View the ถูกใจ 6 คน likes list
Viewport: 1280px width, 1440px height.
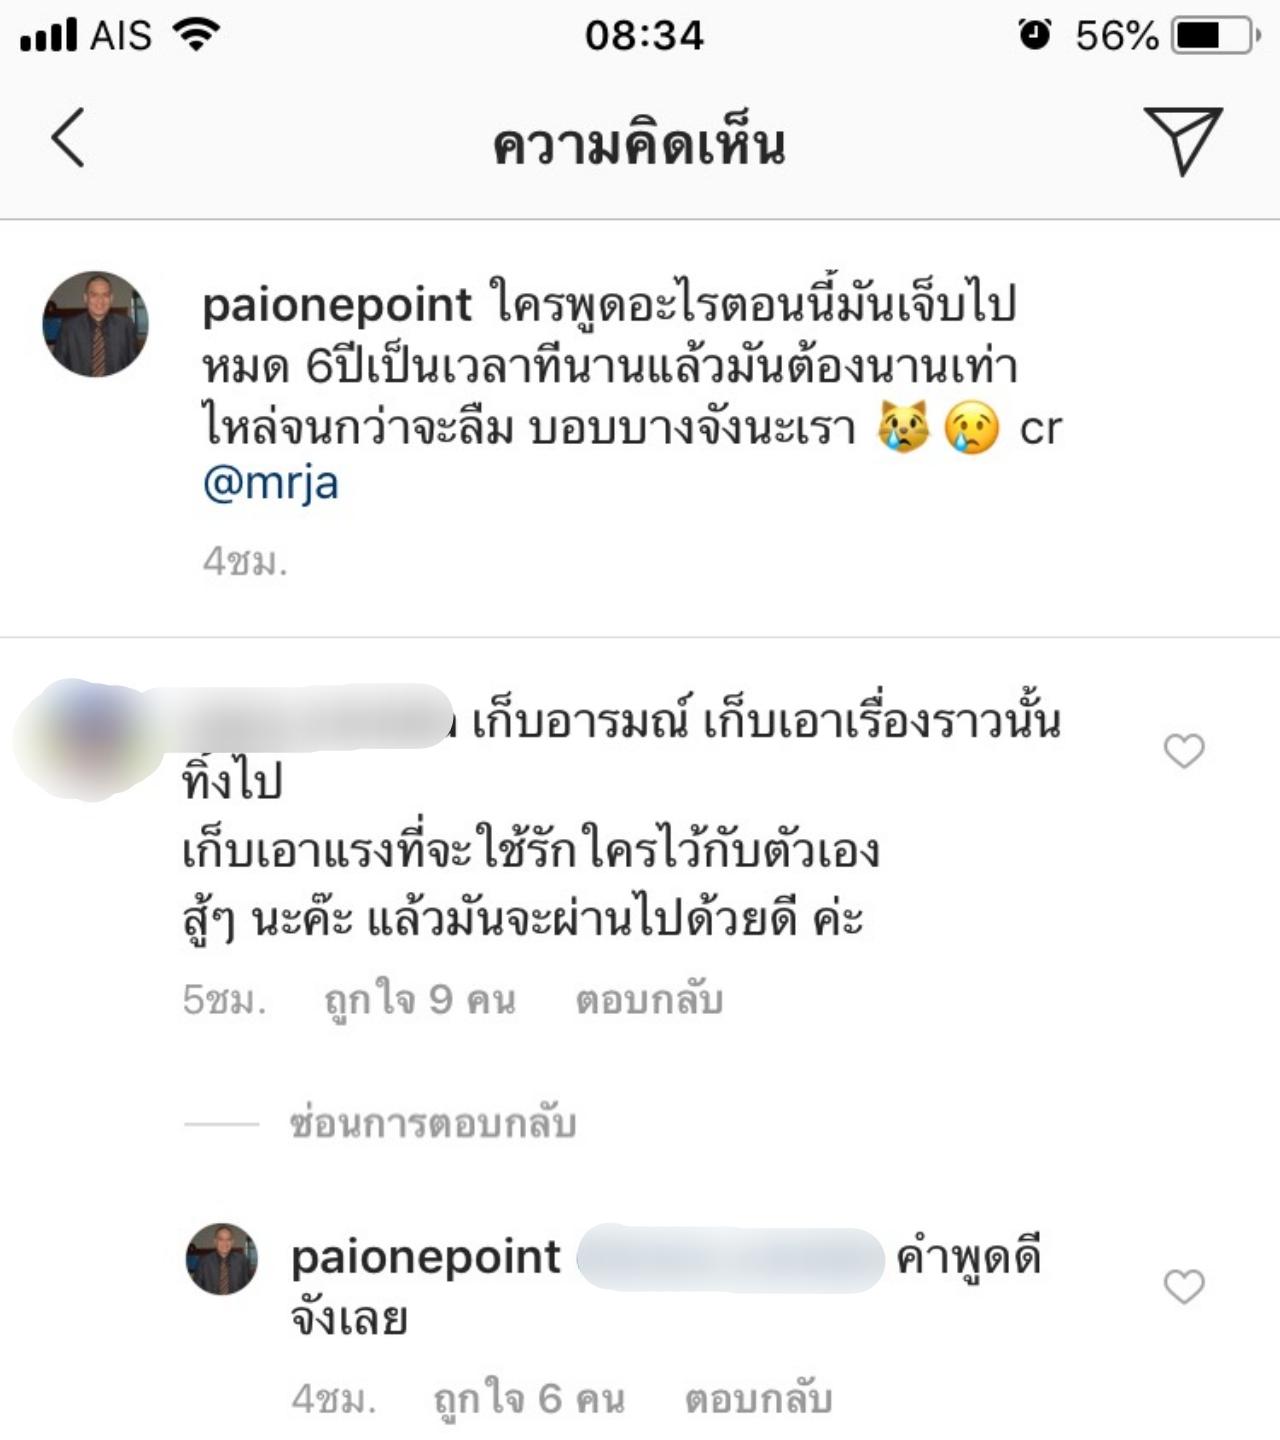[529, 1399]
